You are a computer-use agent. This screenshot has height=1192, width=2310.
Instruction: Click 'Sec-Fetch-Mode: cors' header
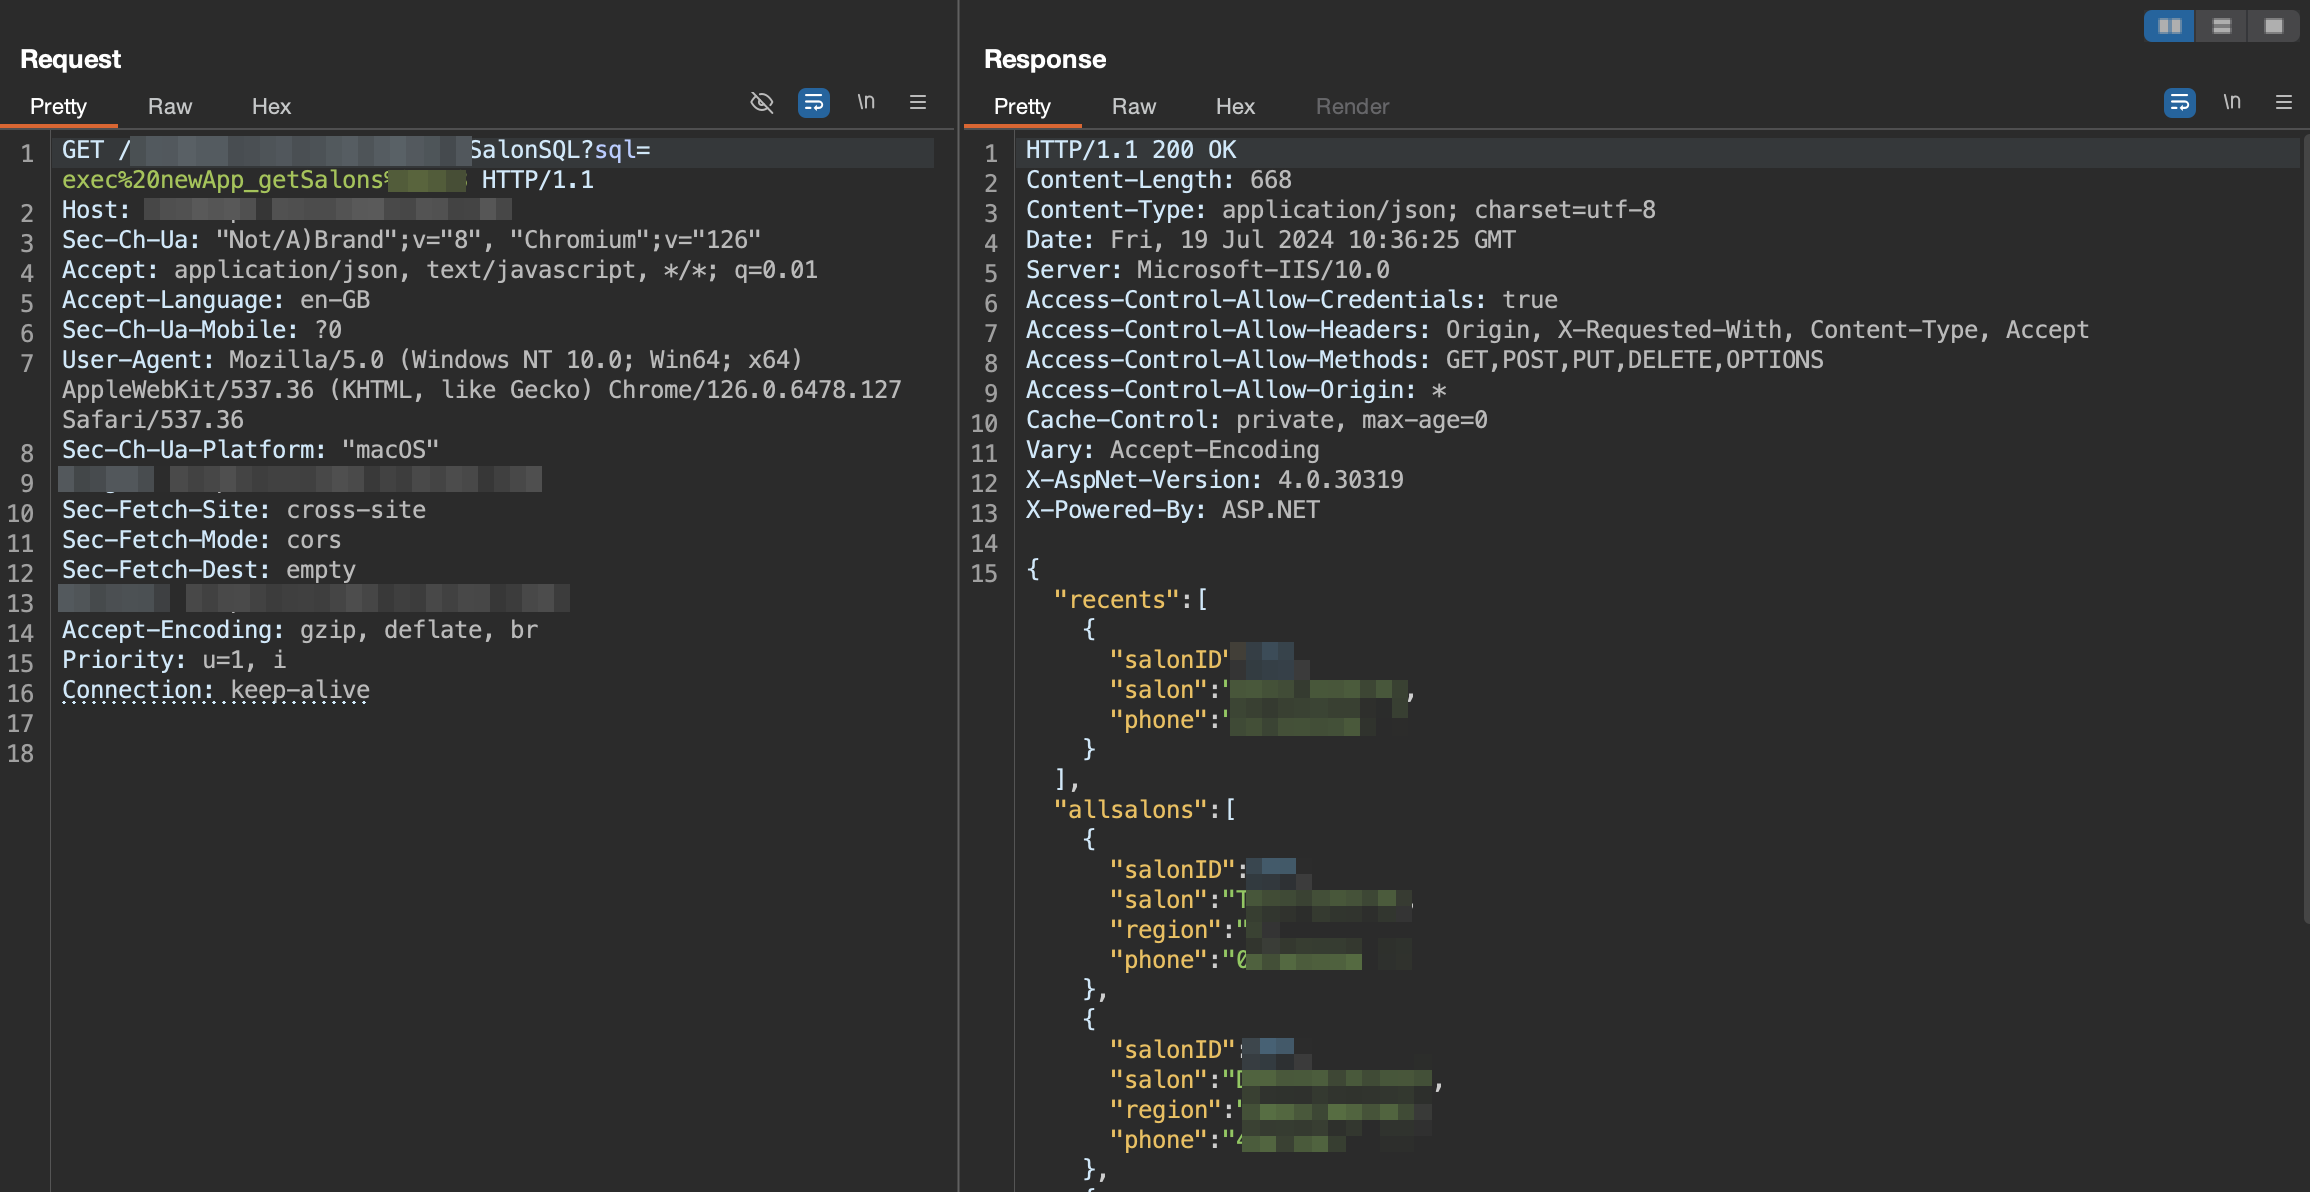click(202, 540)
